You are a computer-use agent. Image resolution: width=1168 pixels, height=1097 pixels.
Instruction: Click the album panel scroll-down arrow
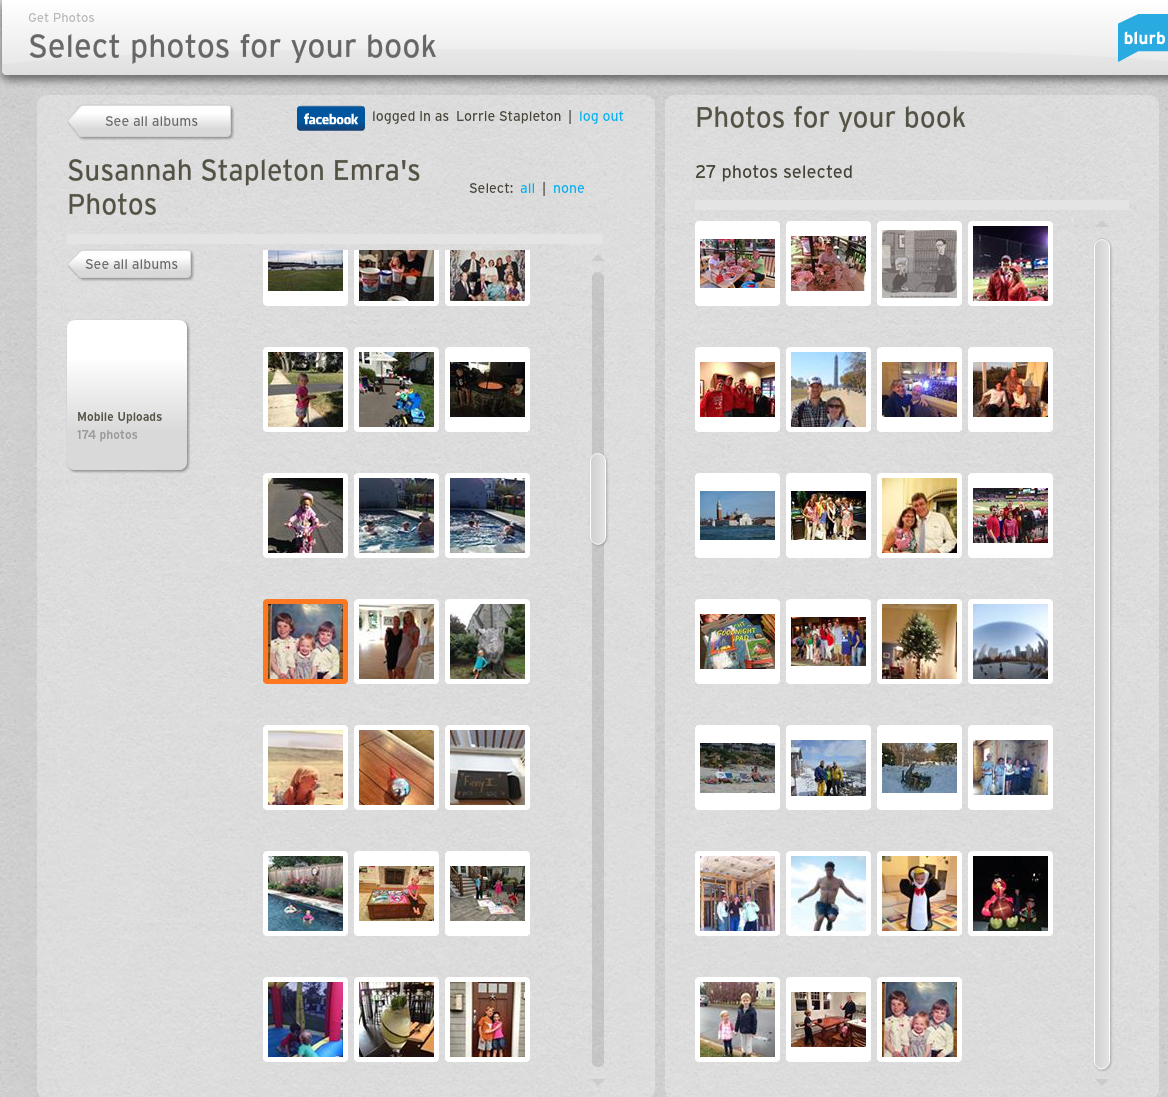tap(597, 1081)
